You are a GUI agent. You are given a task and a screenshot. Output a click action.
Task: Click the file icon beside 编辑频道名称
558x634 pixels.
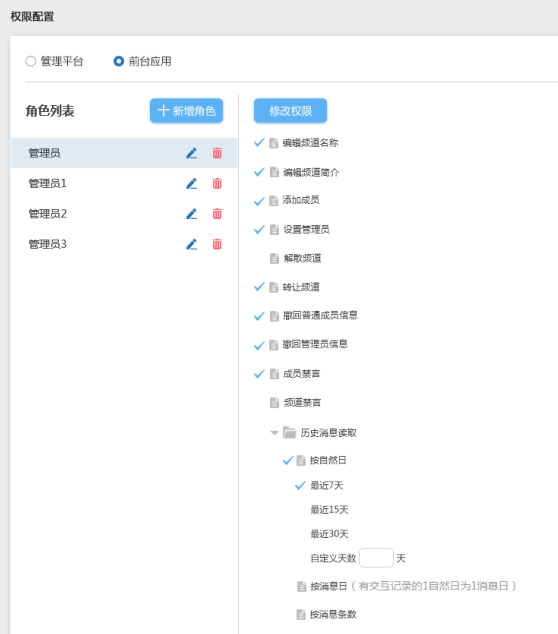[274, 143]
